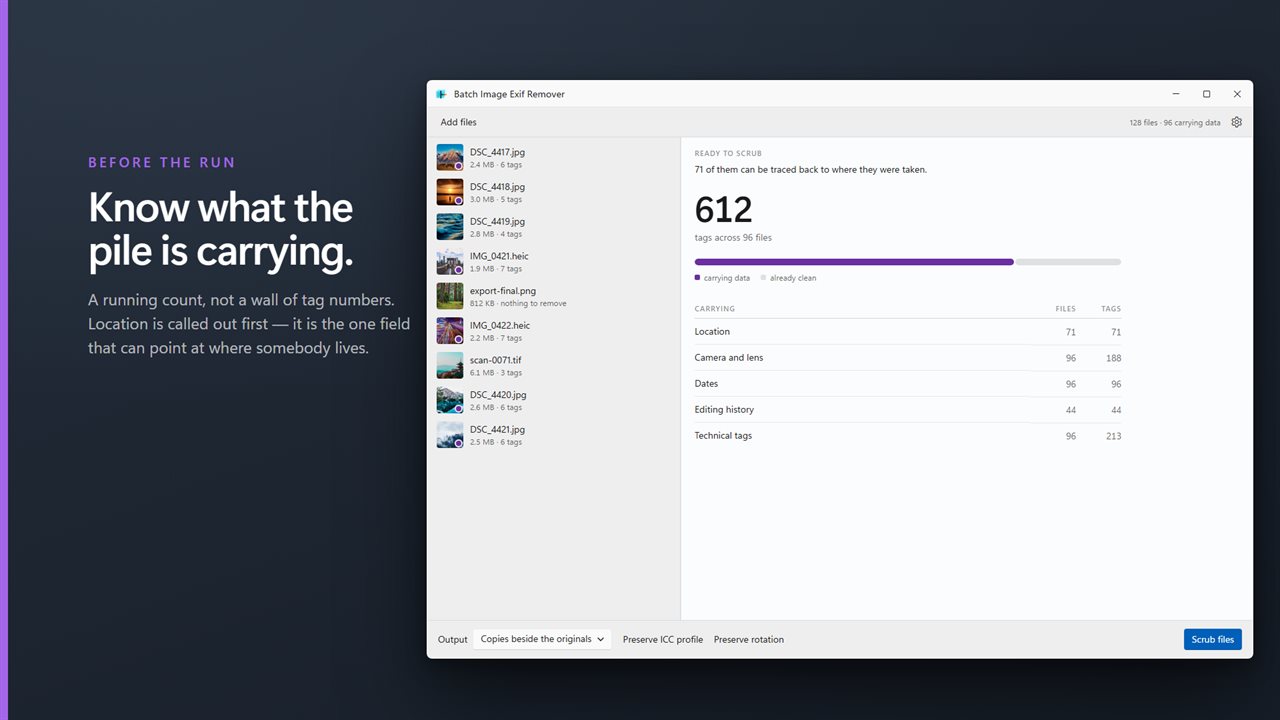Click the Technical tags row label
Screen dimensions: 1280x720
coord(723,436)
